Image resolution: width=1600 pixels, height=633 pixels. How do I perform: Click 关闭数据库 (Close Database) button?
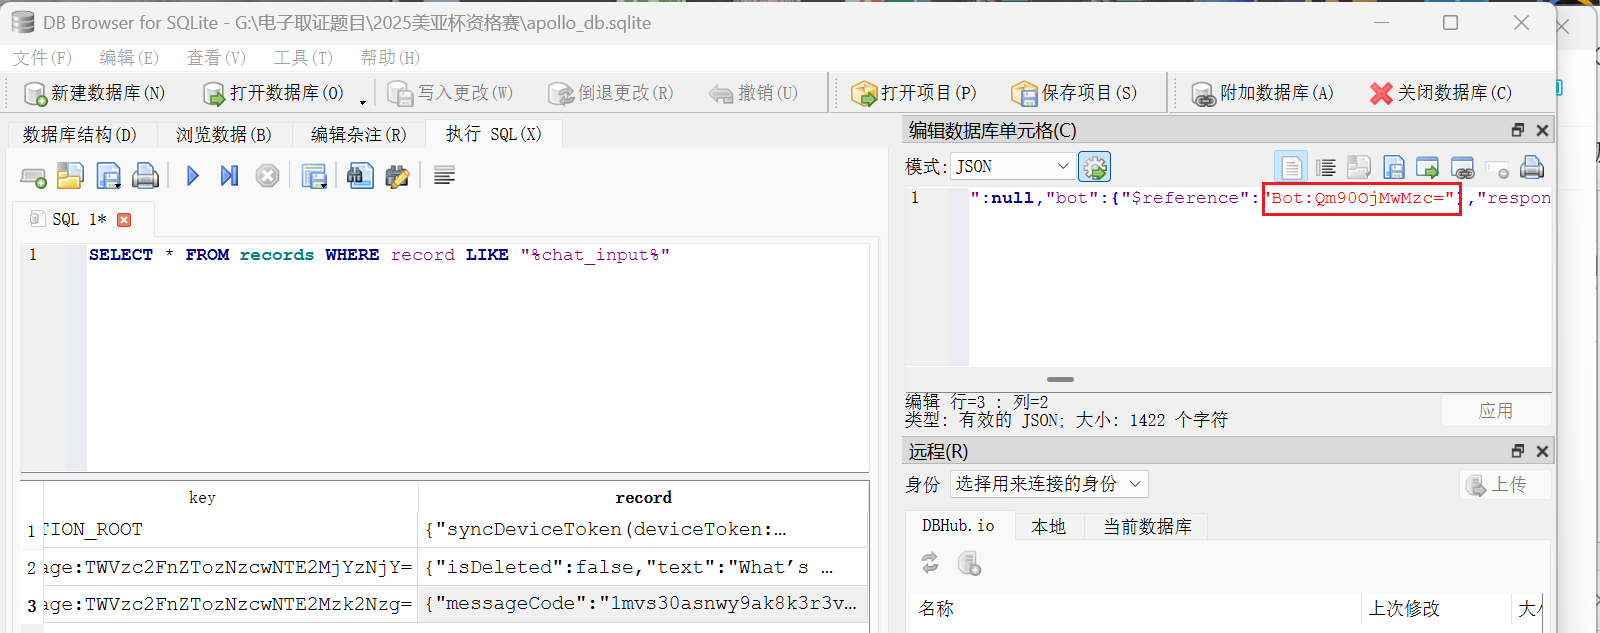pos(1441,93)
